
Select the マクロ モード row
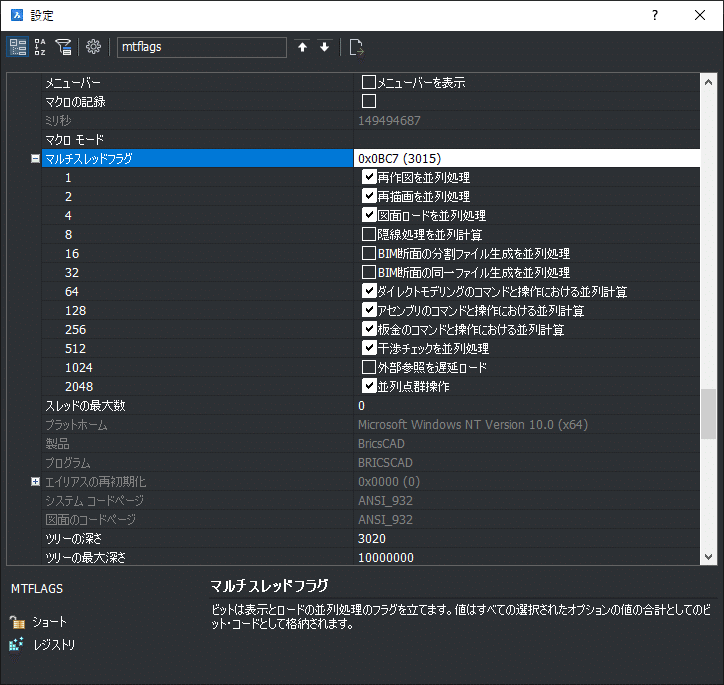tap(198, 139)
